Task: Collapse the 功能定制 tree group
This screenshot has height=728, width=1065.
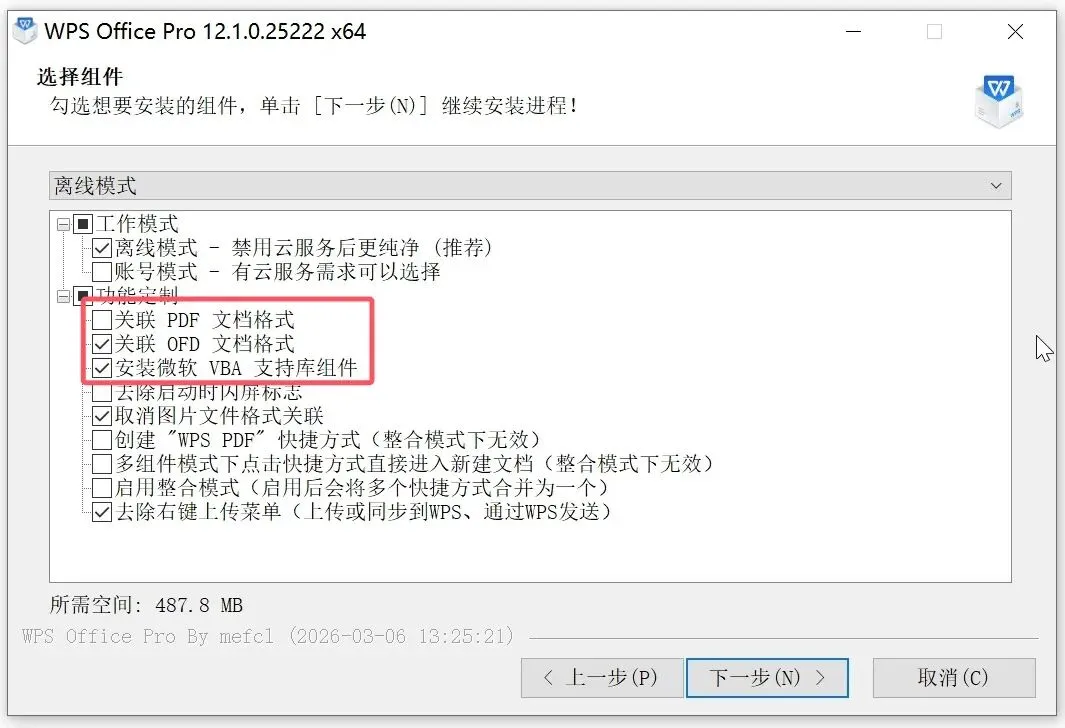Action: pyautogui.click(x=63, y=296)
